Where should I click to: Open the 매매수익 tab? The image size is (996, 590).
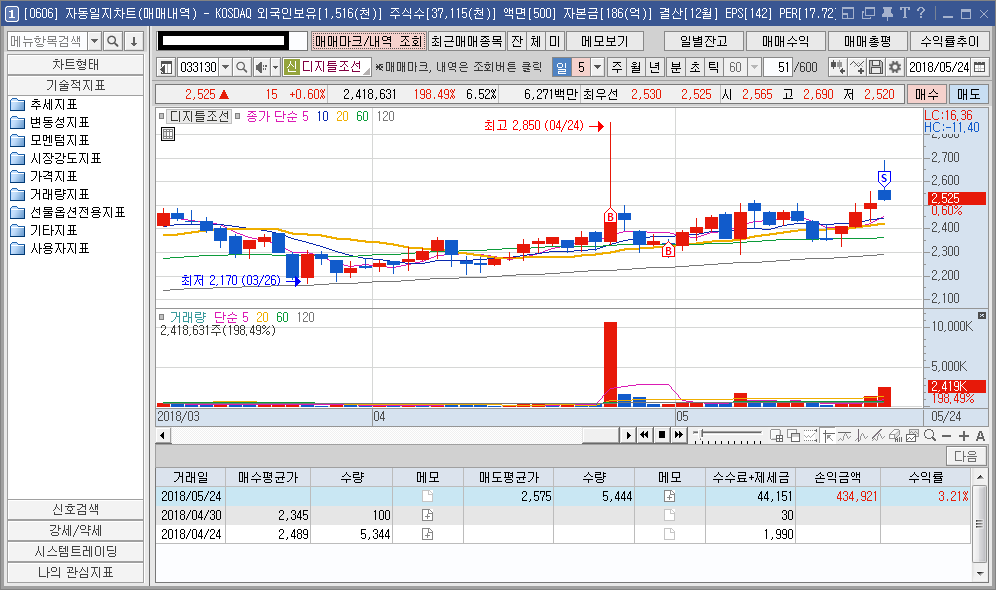pyautogui.click(x=786, y=41)
